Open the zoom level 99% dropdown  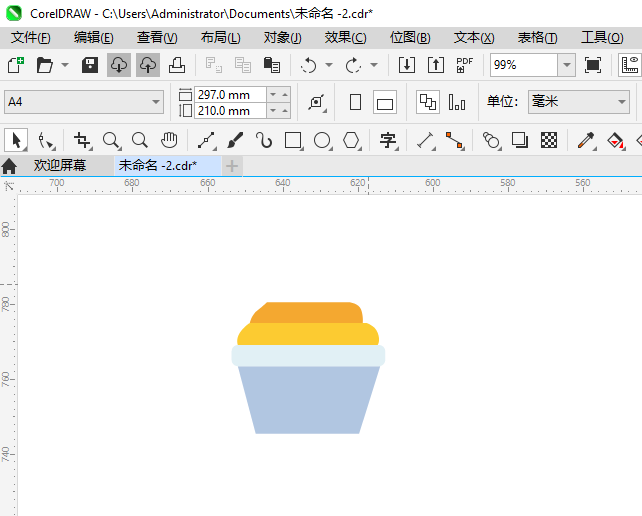[566, 65]
